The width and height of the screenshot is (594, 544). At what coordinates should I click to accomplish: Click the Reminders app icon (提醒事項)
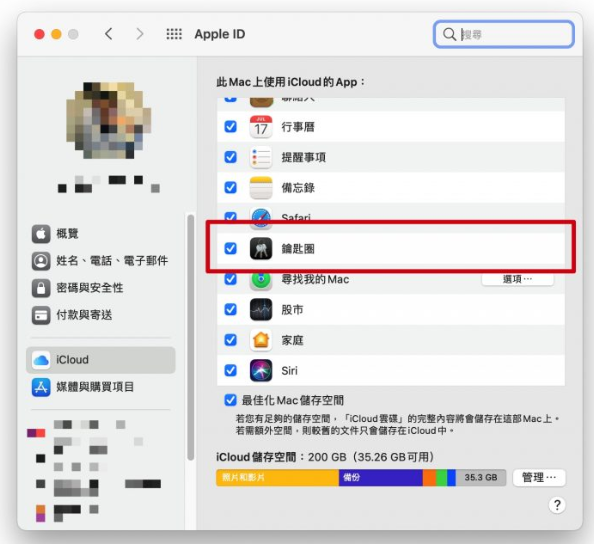[261, 157]
